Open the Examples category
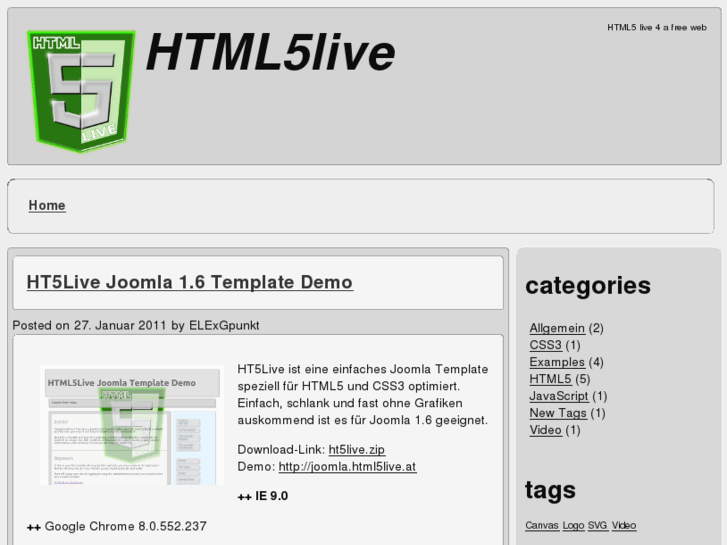727x545 pixels. pyautogui.click(x=557, y=362)
